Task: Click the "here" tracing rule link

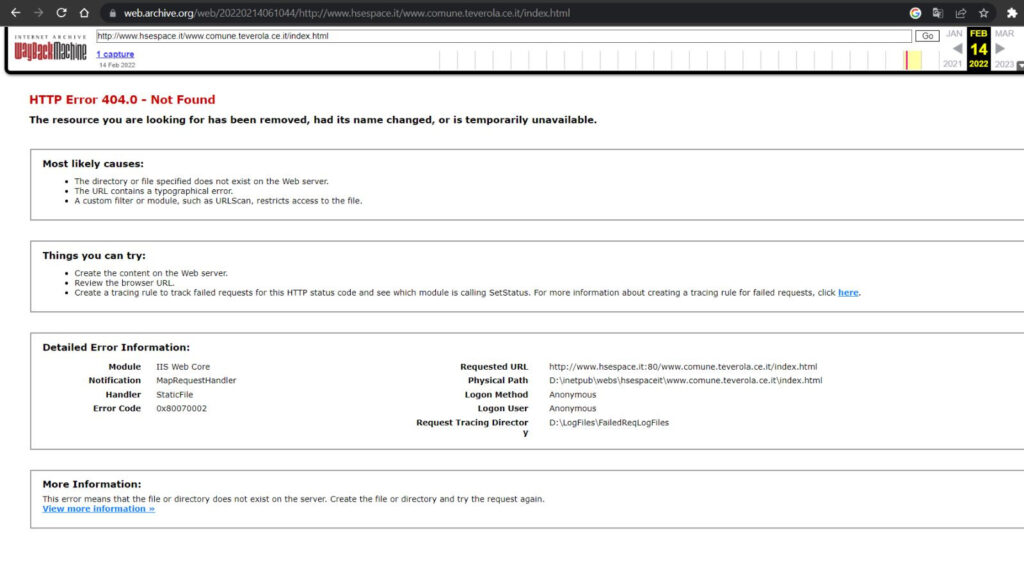Action: [x=848, y=293]
